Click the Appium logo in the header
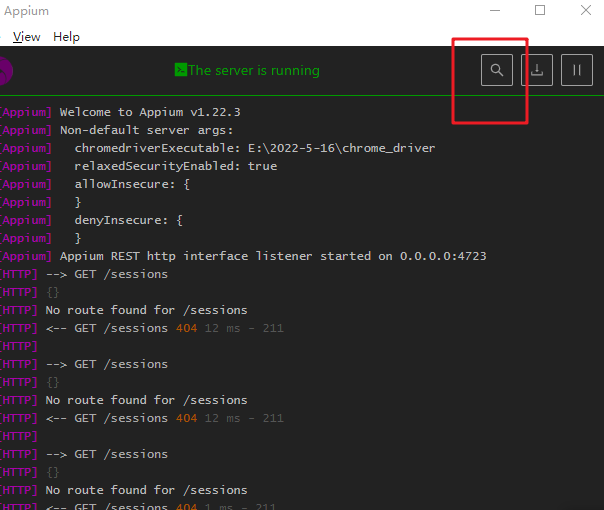Screen dimensions: 604x510 pos(5,71)
